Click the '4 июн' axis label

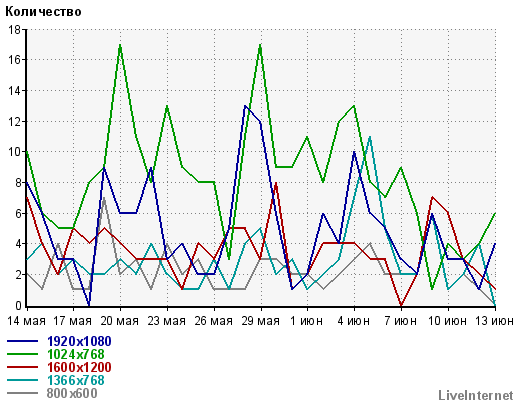click(x=354, y=321)
